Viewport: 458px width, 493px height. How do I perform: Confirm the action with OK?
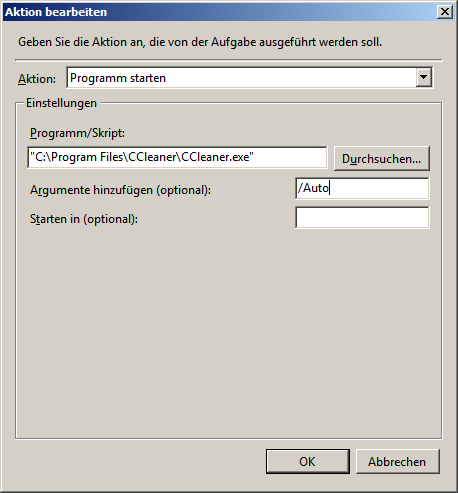tap(308, 461)
